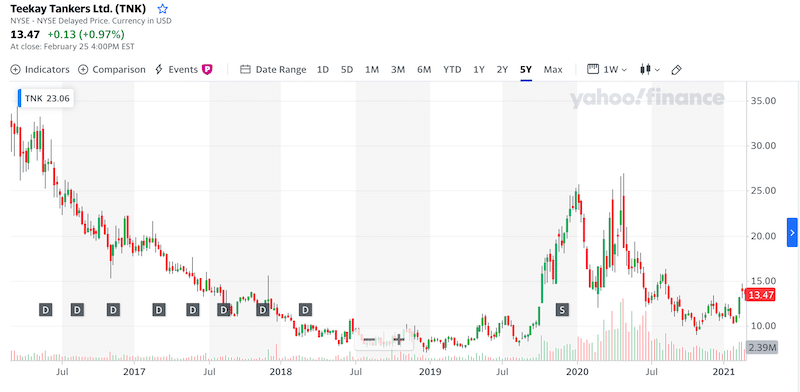Click the current price label 13.47
Screen dimensions: 800x392
pyautogui.click(x=761, y=295)
